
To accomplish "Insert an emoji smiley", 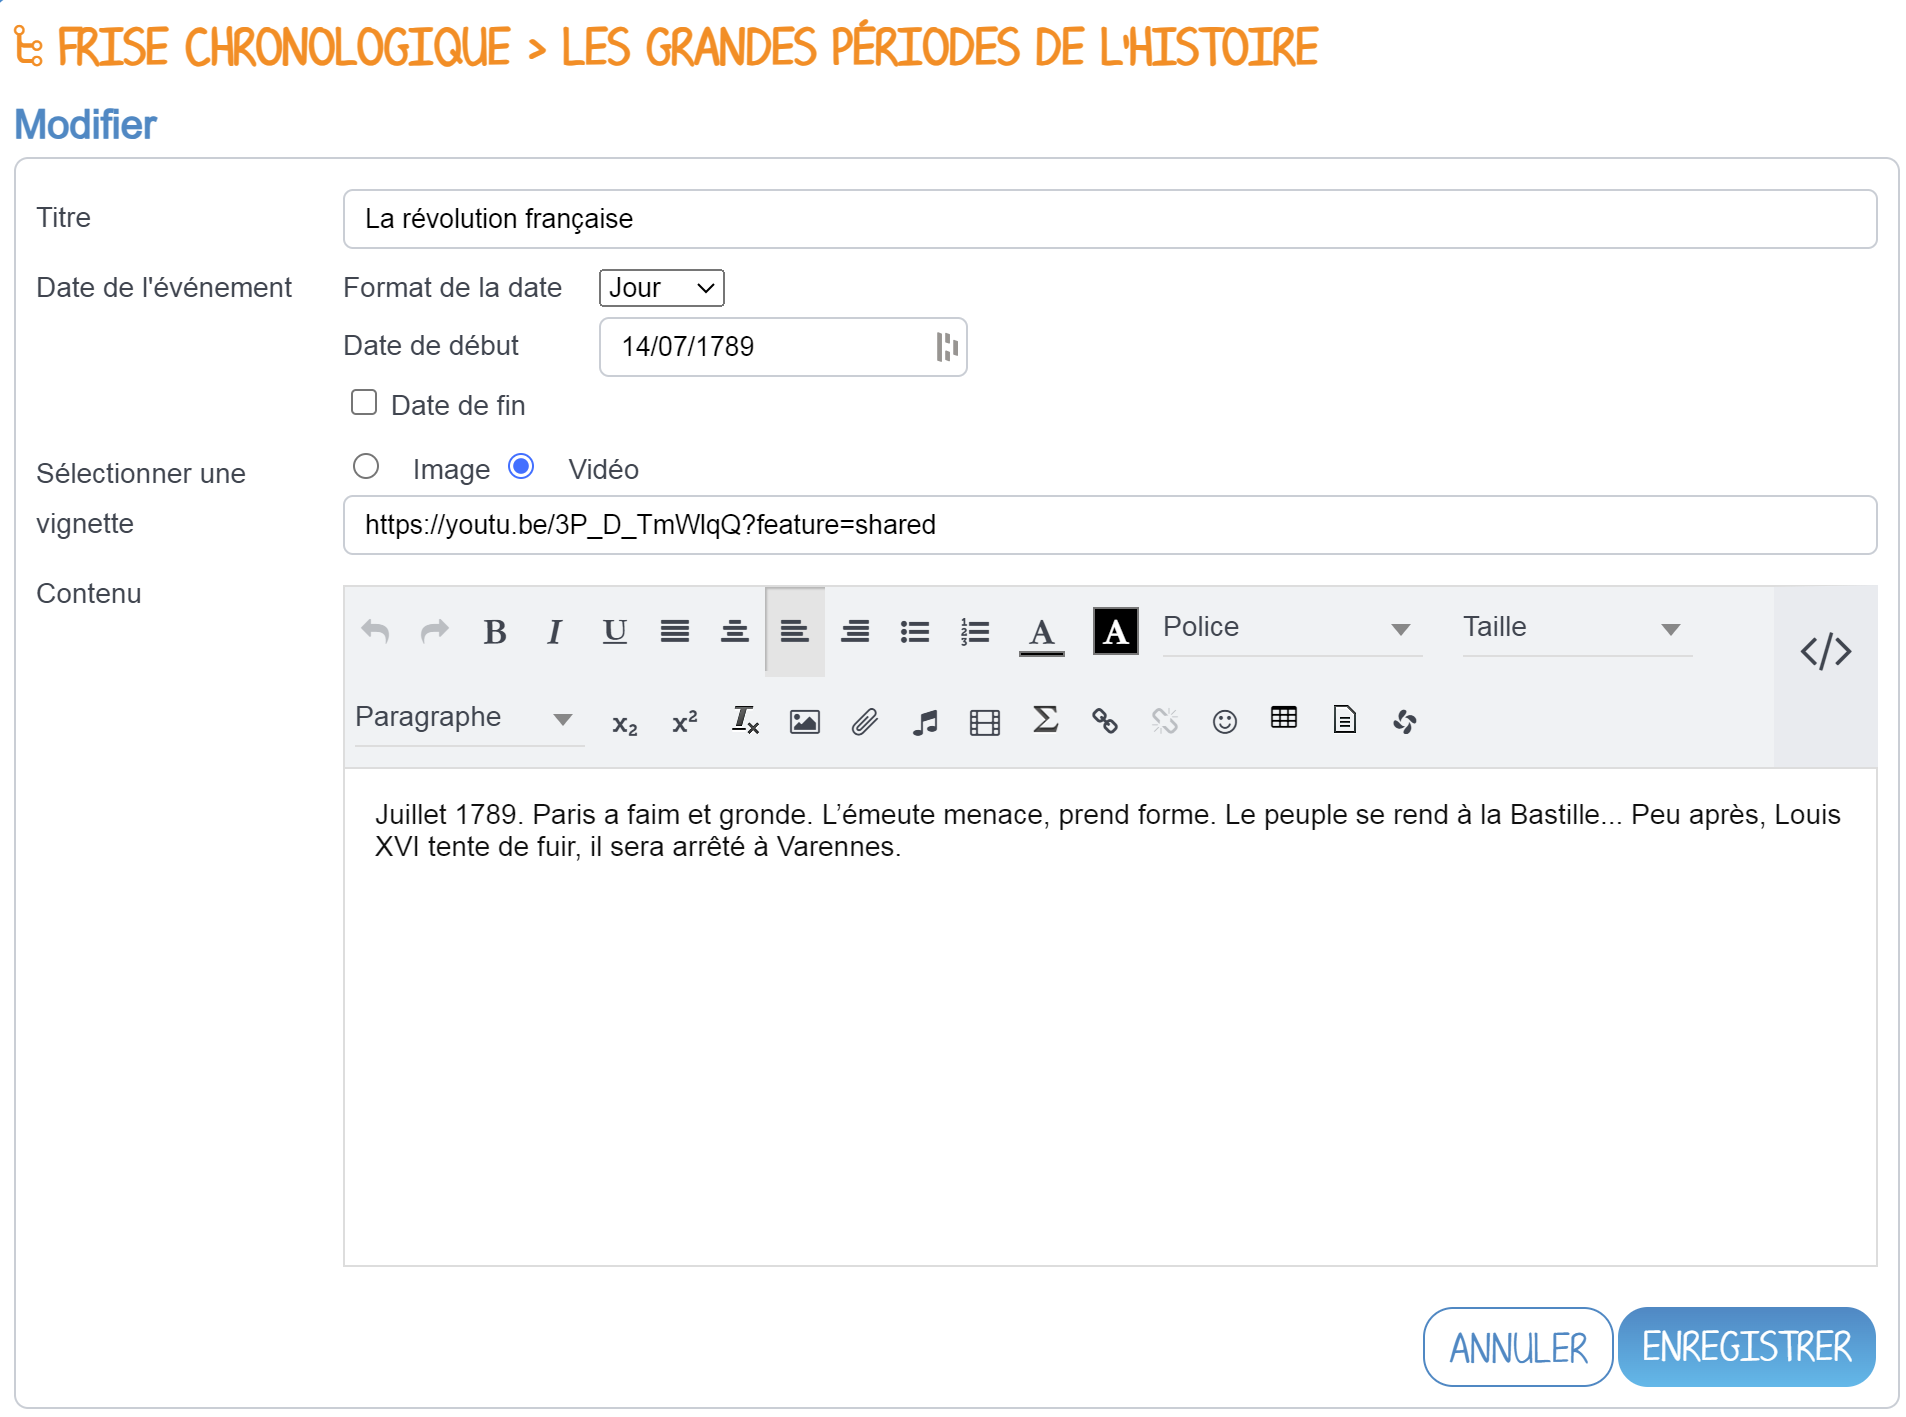I will (x=1224, y=721).
